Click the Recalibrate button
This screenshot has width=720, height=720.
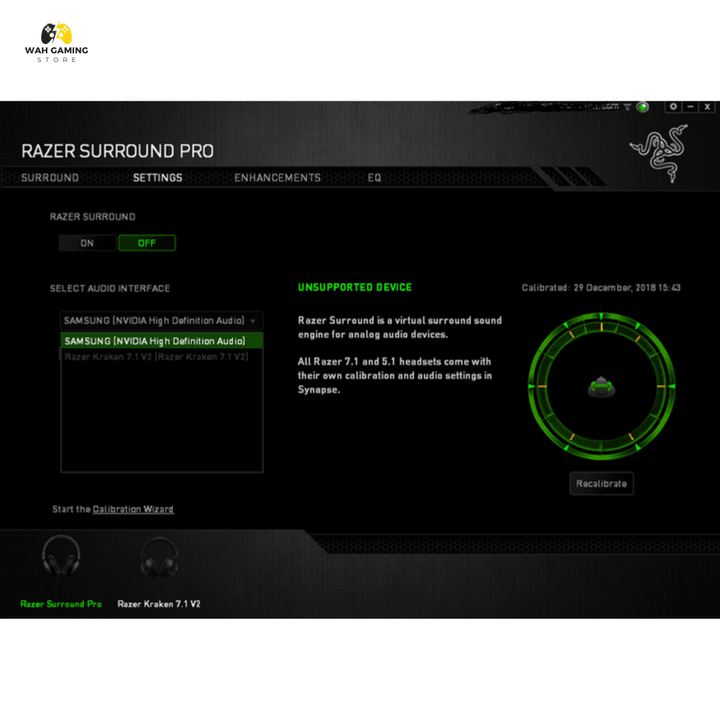tap(602, 484)
